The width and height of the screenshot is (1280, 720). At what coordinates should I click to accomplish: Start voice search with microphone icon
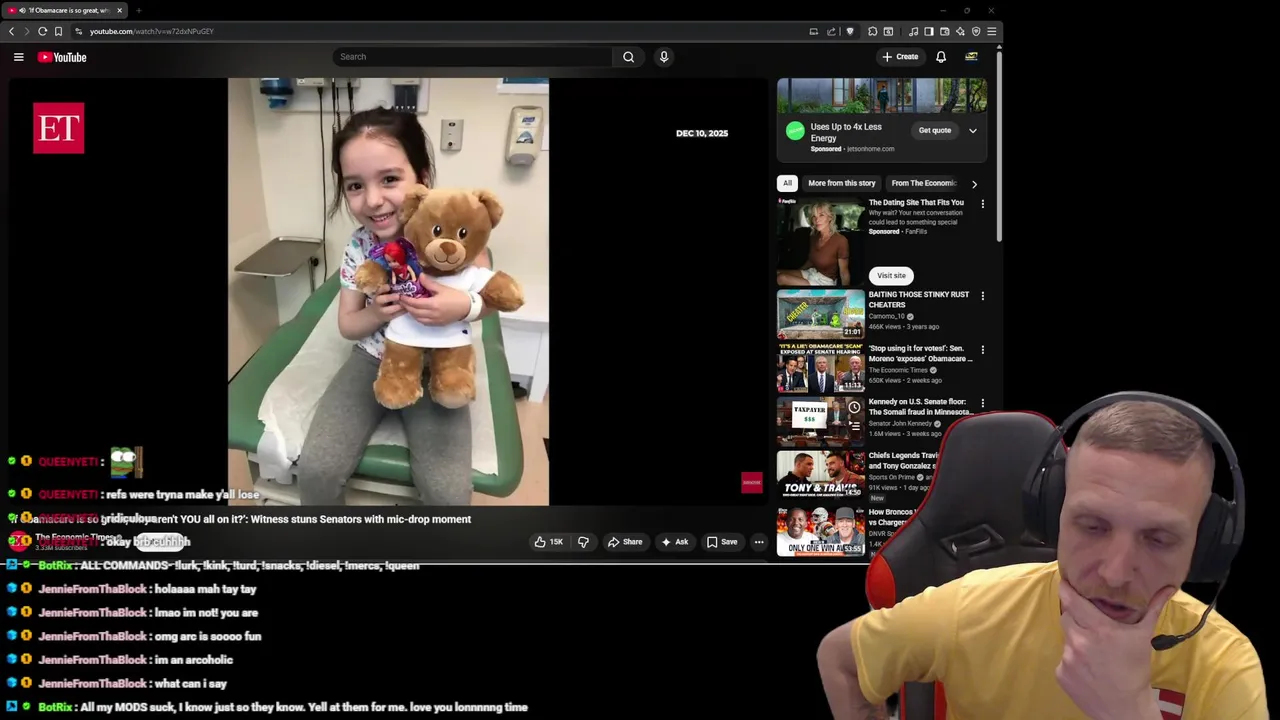663,57
